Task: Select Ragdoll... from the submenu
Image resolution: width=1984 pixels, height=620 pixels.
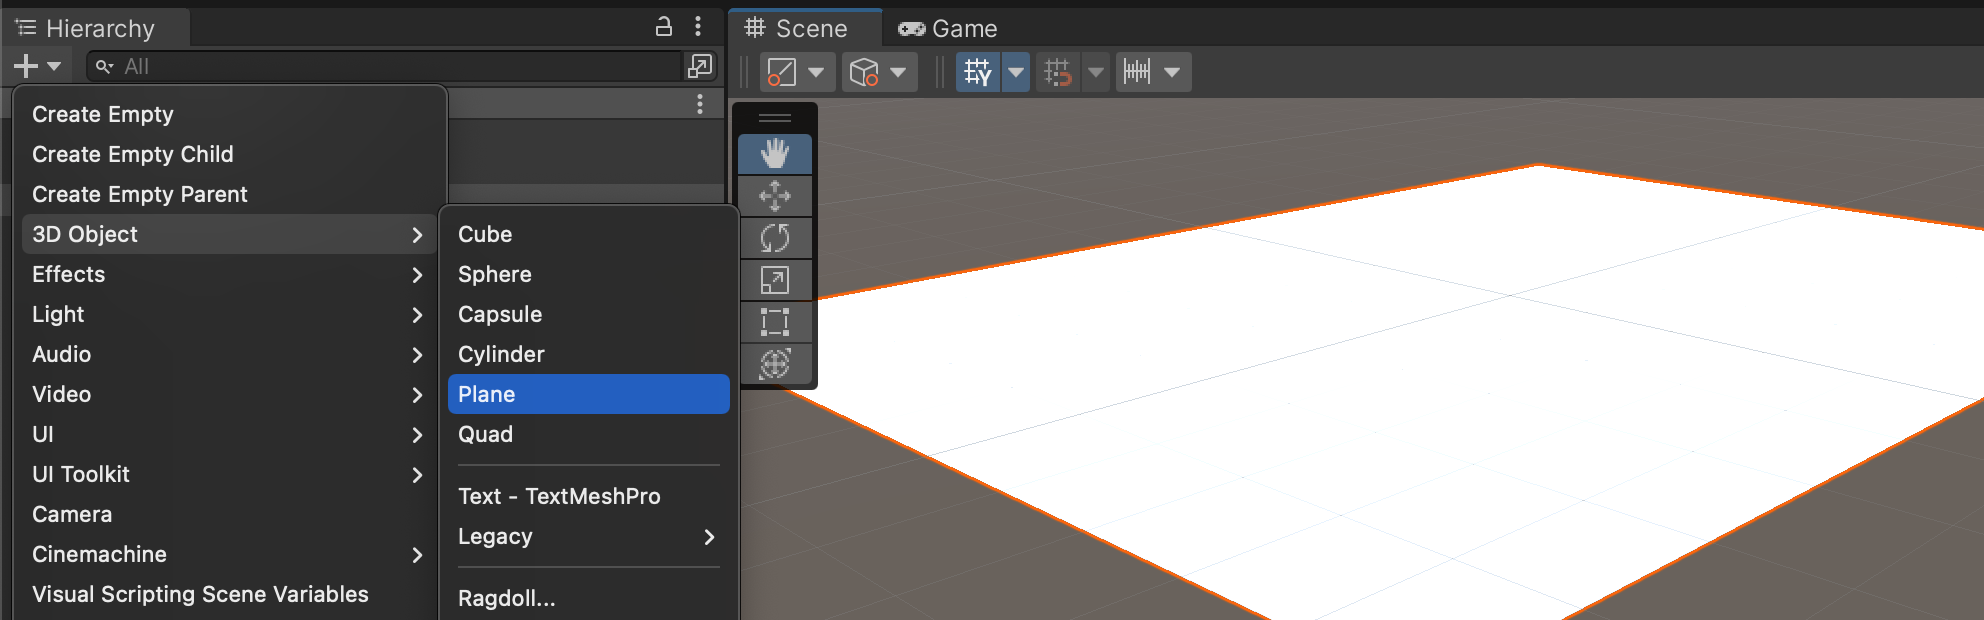Action: pos(507,598)
